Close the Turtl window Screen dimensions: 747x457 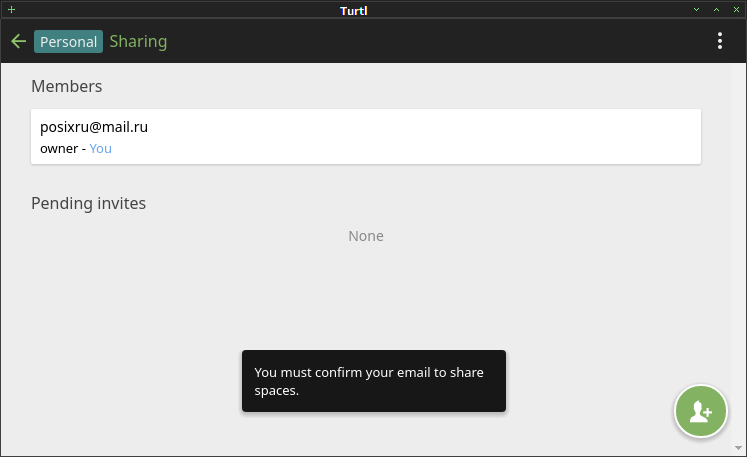(736, 10)
